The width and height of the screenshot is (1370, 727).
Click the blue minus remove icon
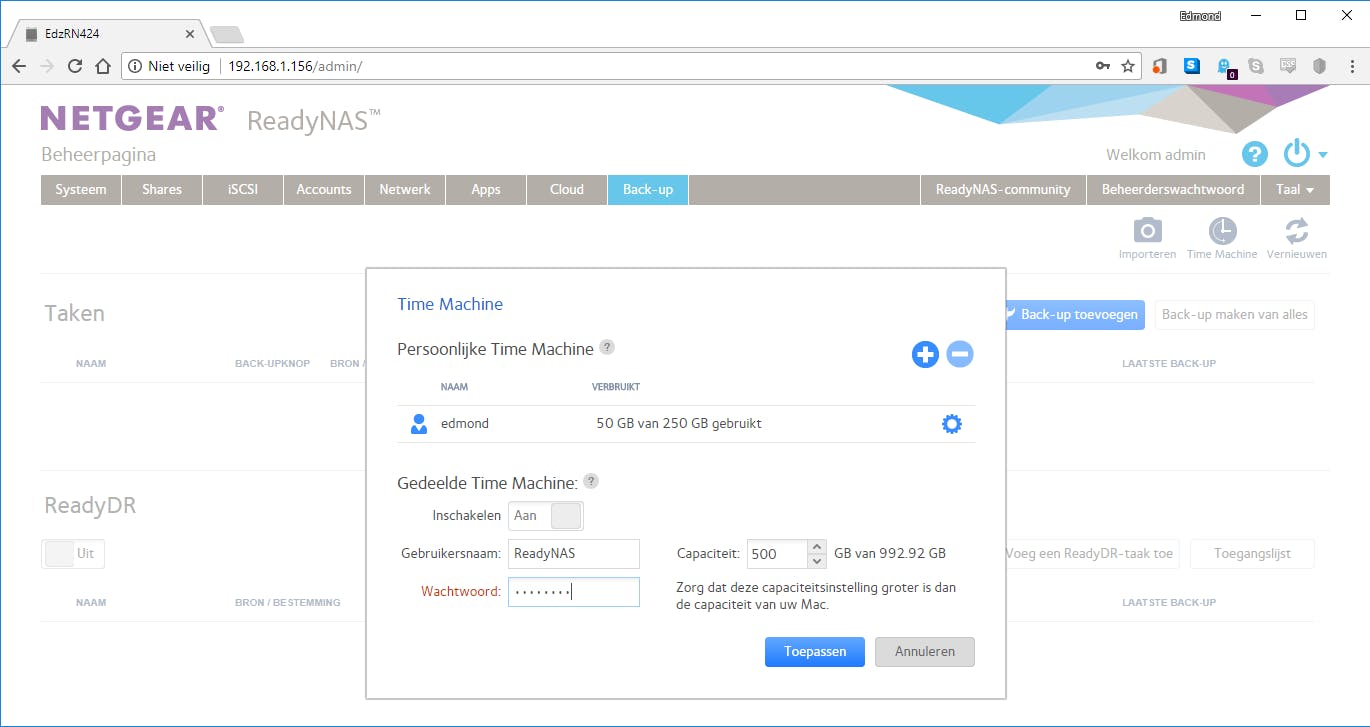(960, 354)
